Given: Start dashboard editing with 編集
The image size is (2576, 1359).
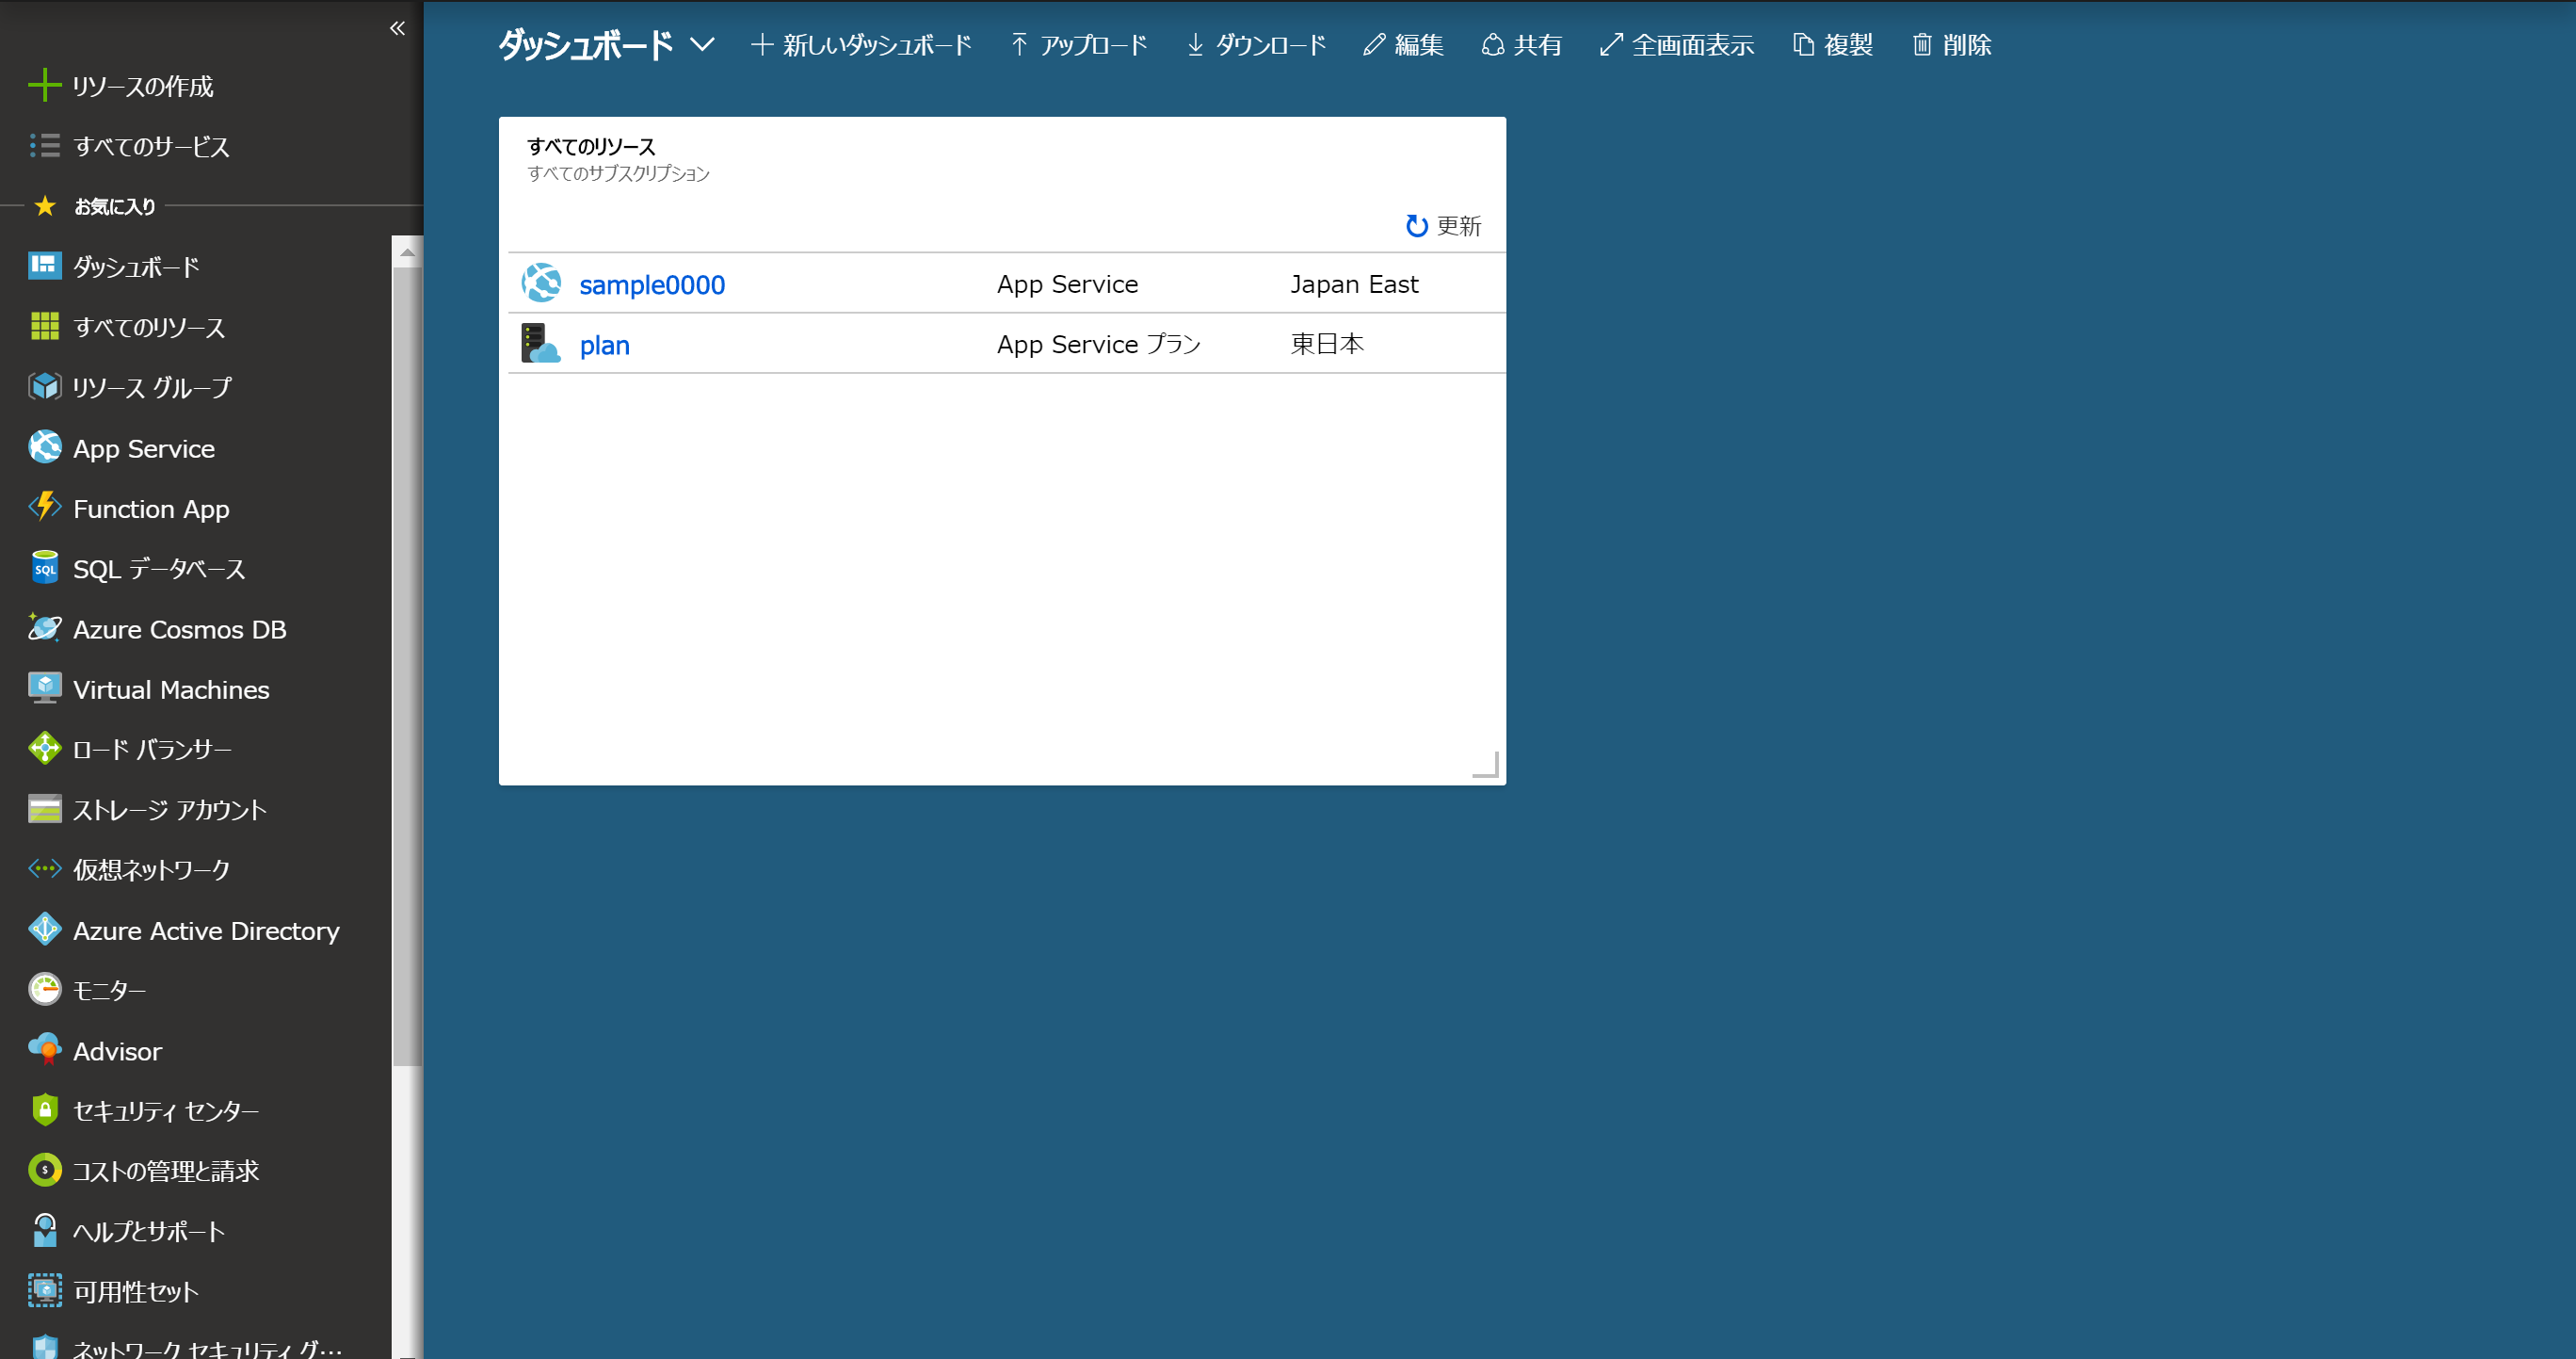Looking at the screenshot, I should [1402, 44].
